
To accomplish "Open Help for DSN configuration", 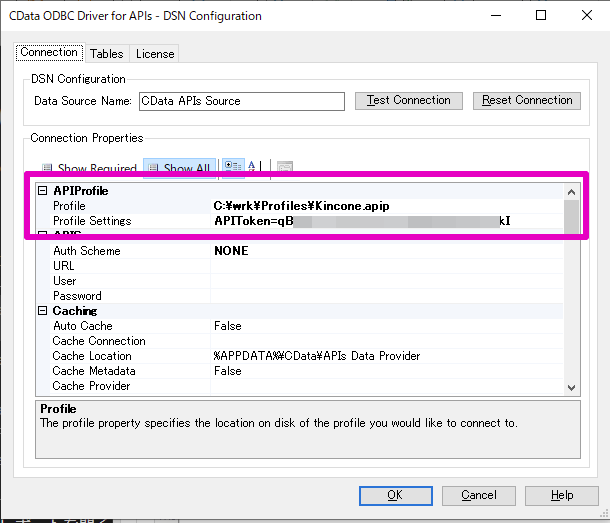I will click(562, 496).
